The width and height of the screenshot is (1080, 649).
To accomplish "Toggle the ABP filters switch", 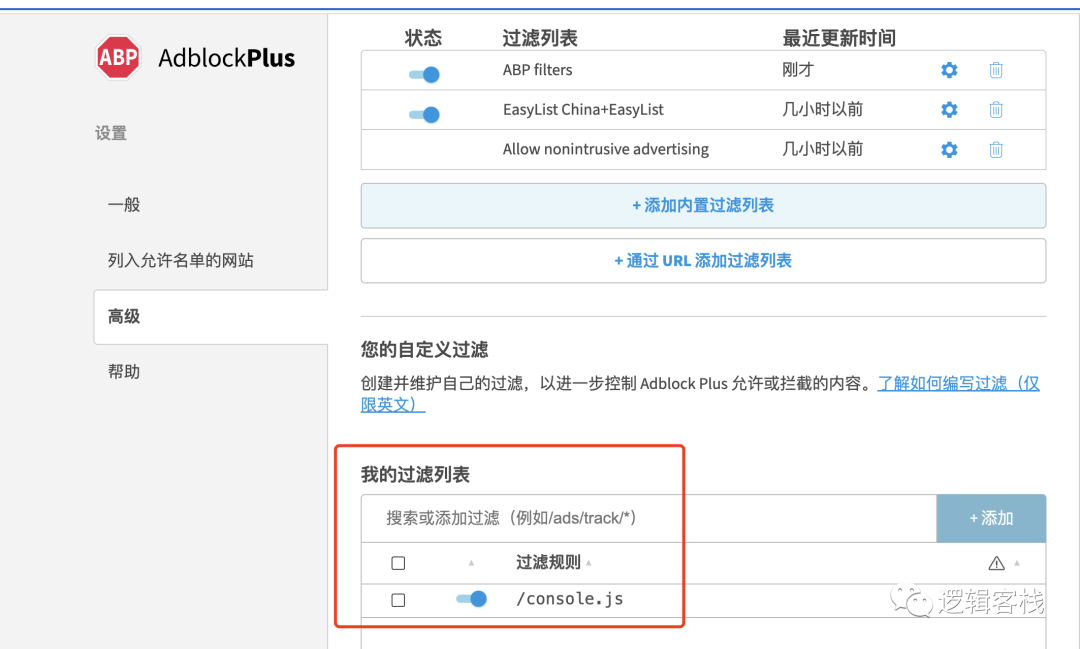I will [424, 74].
